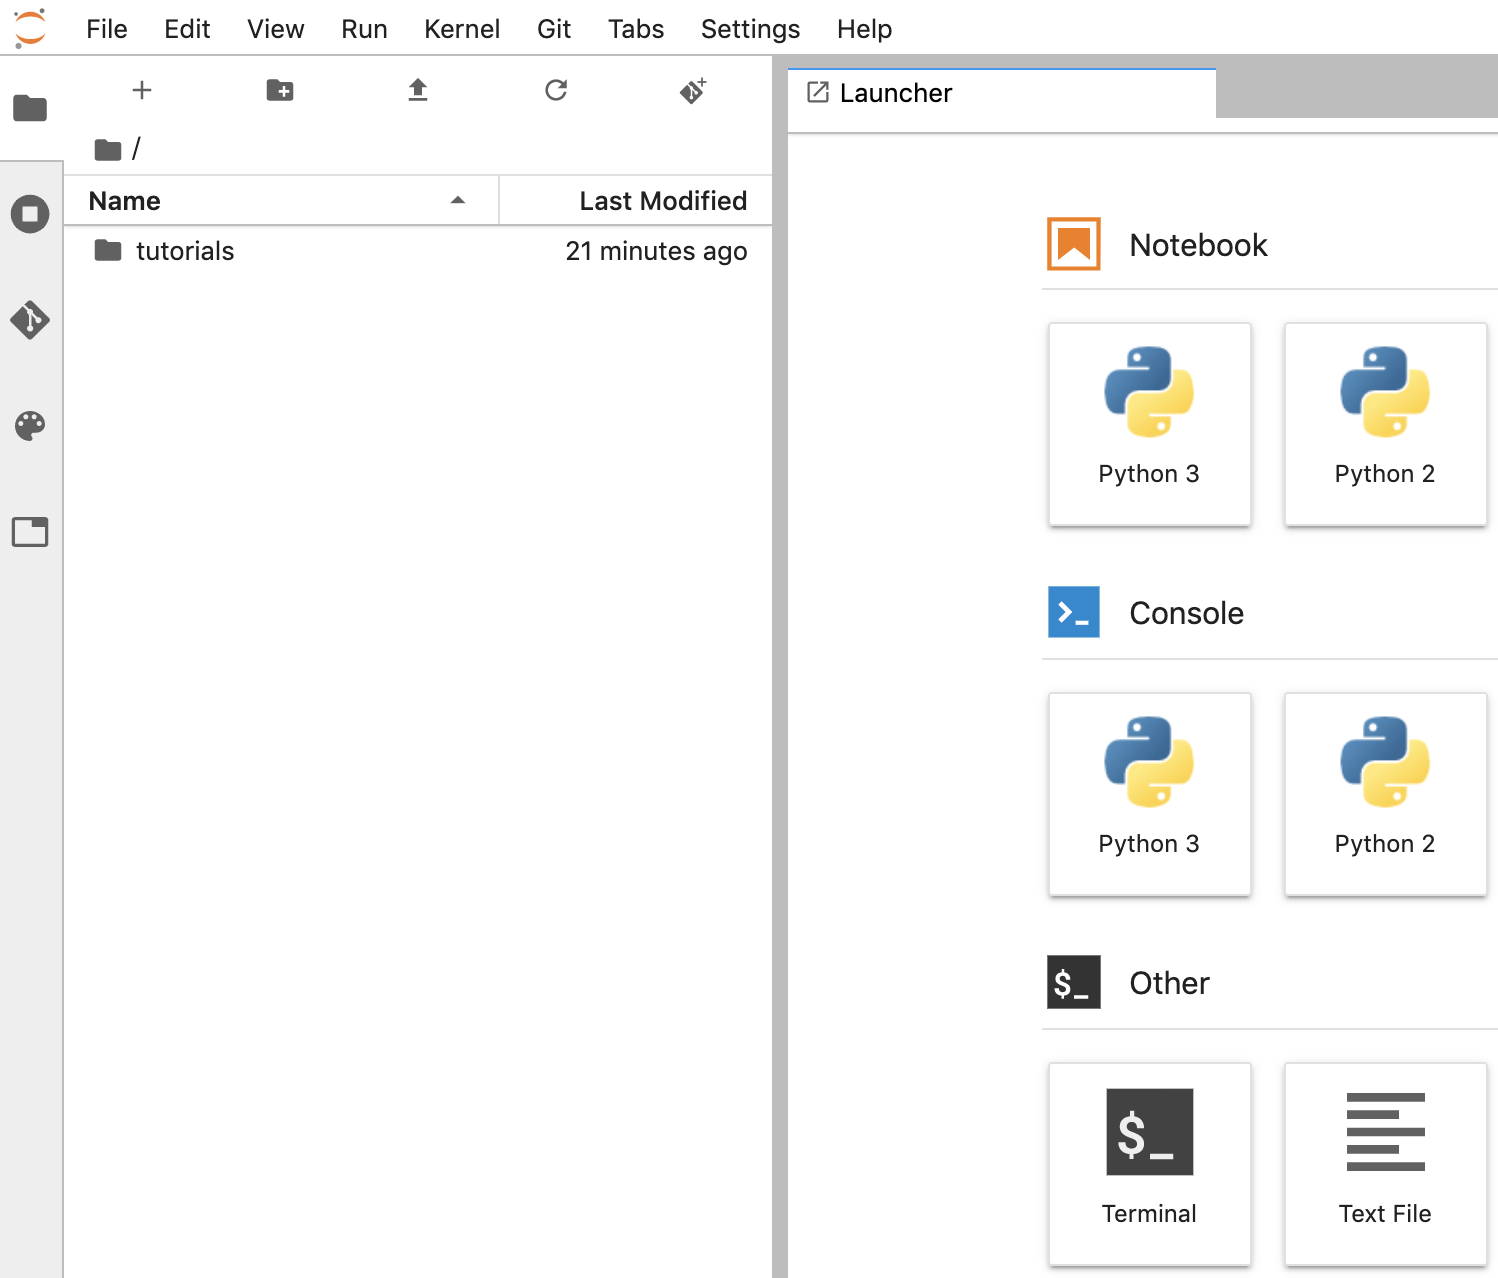This screenshot has height=1278, width=1498.
Task: Launch a Python 3 Notebook
Action: (1149, 423)
